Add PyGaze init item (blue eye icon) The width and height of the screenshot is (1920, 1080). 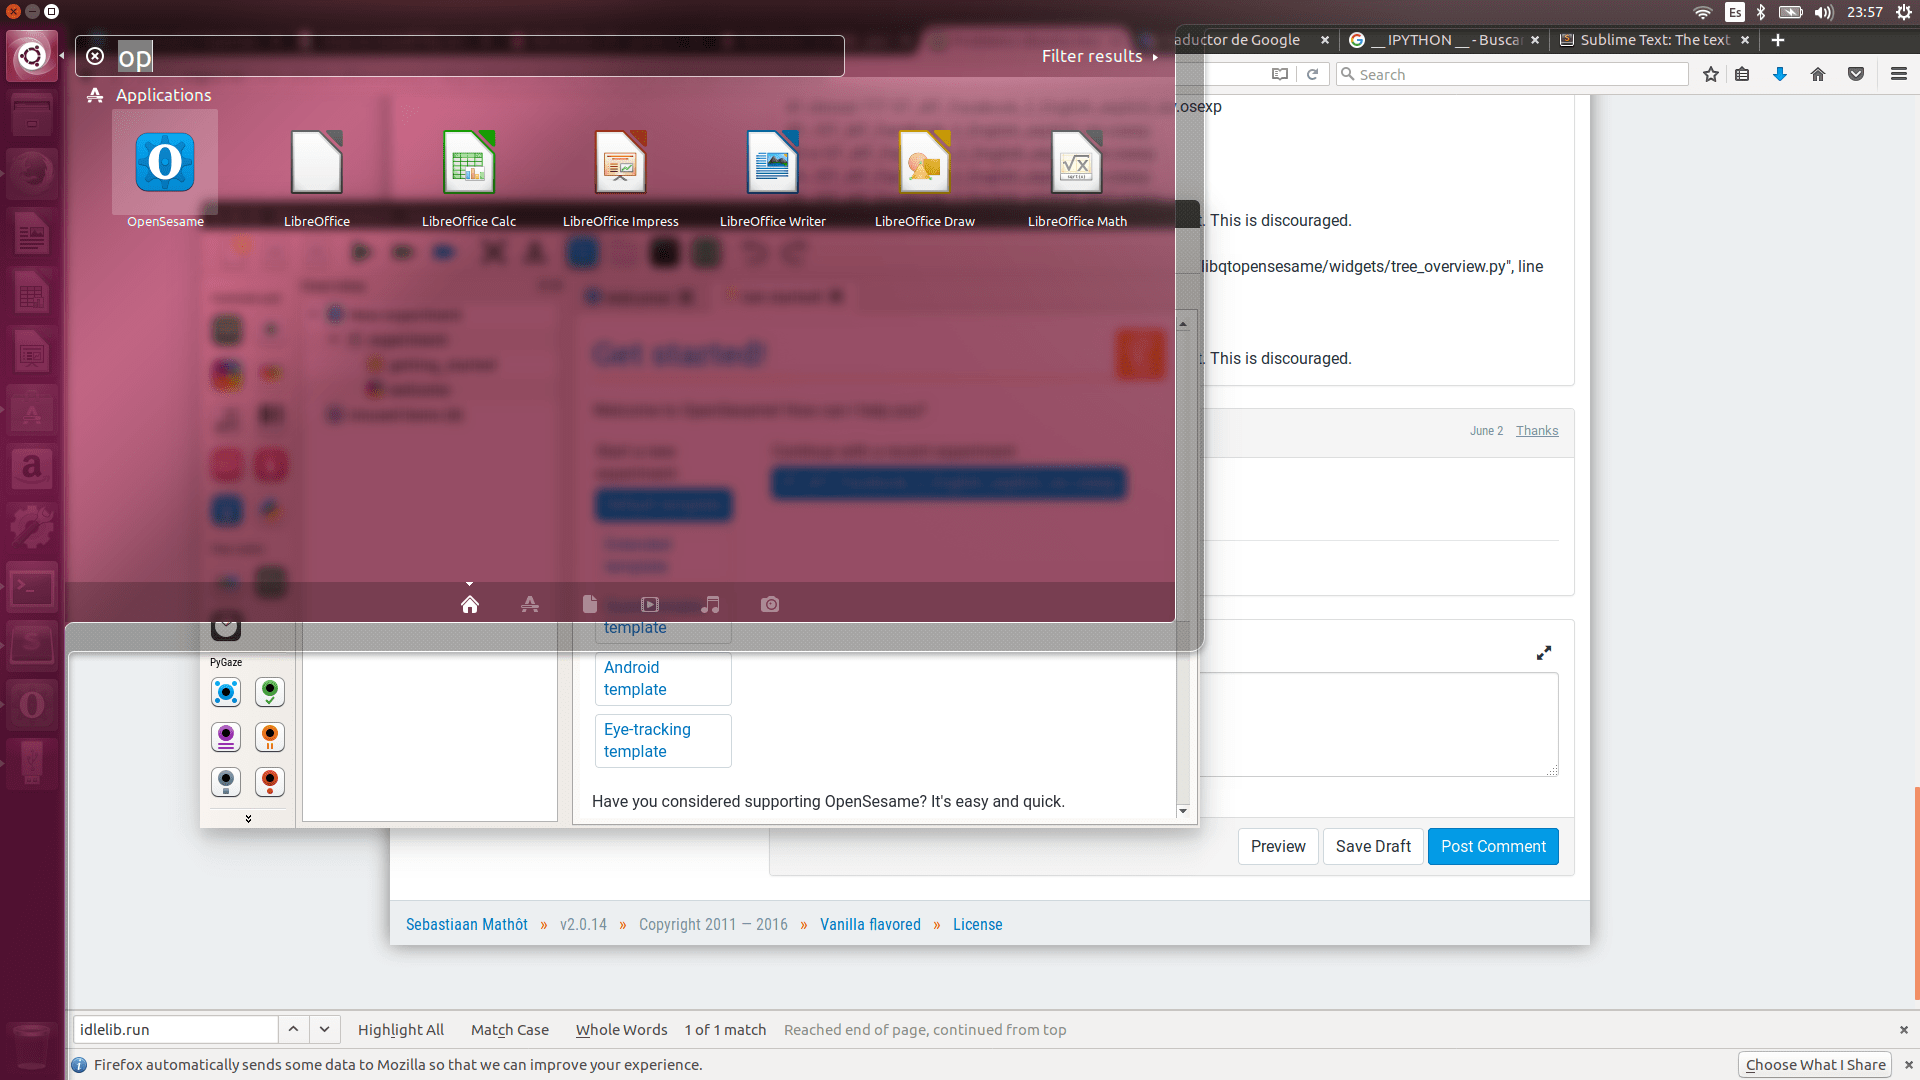[226, 692]
